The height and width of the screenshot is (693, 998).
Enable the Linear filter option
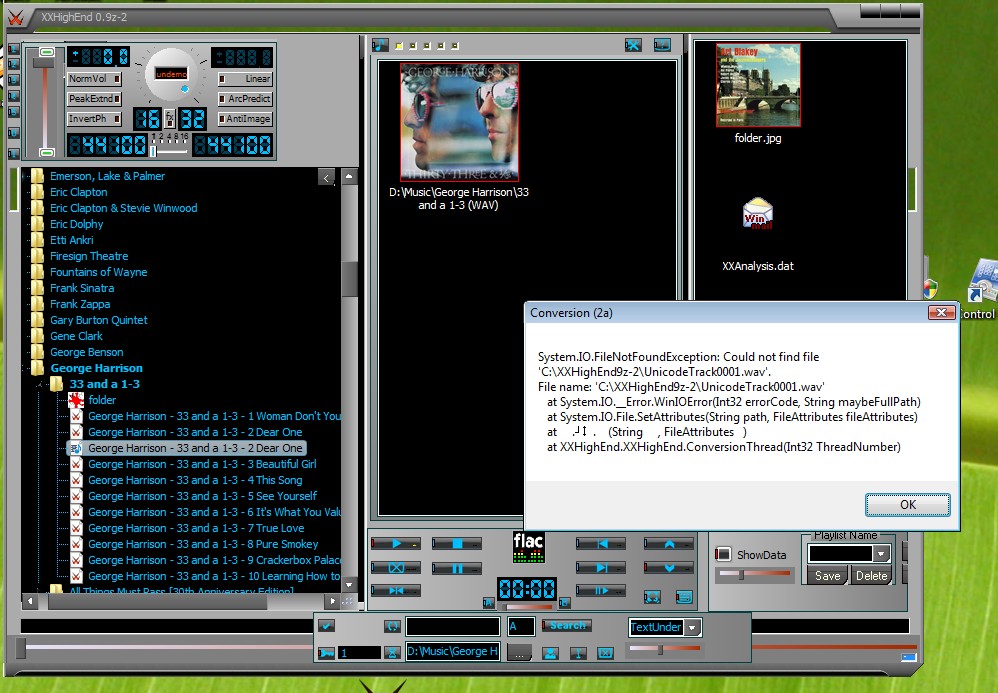coord(245,79)
